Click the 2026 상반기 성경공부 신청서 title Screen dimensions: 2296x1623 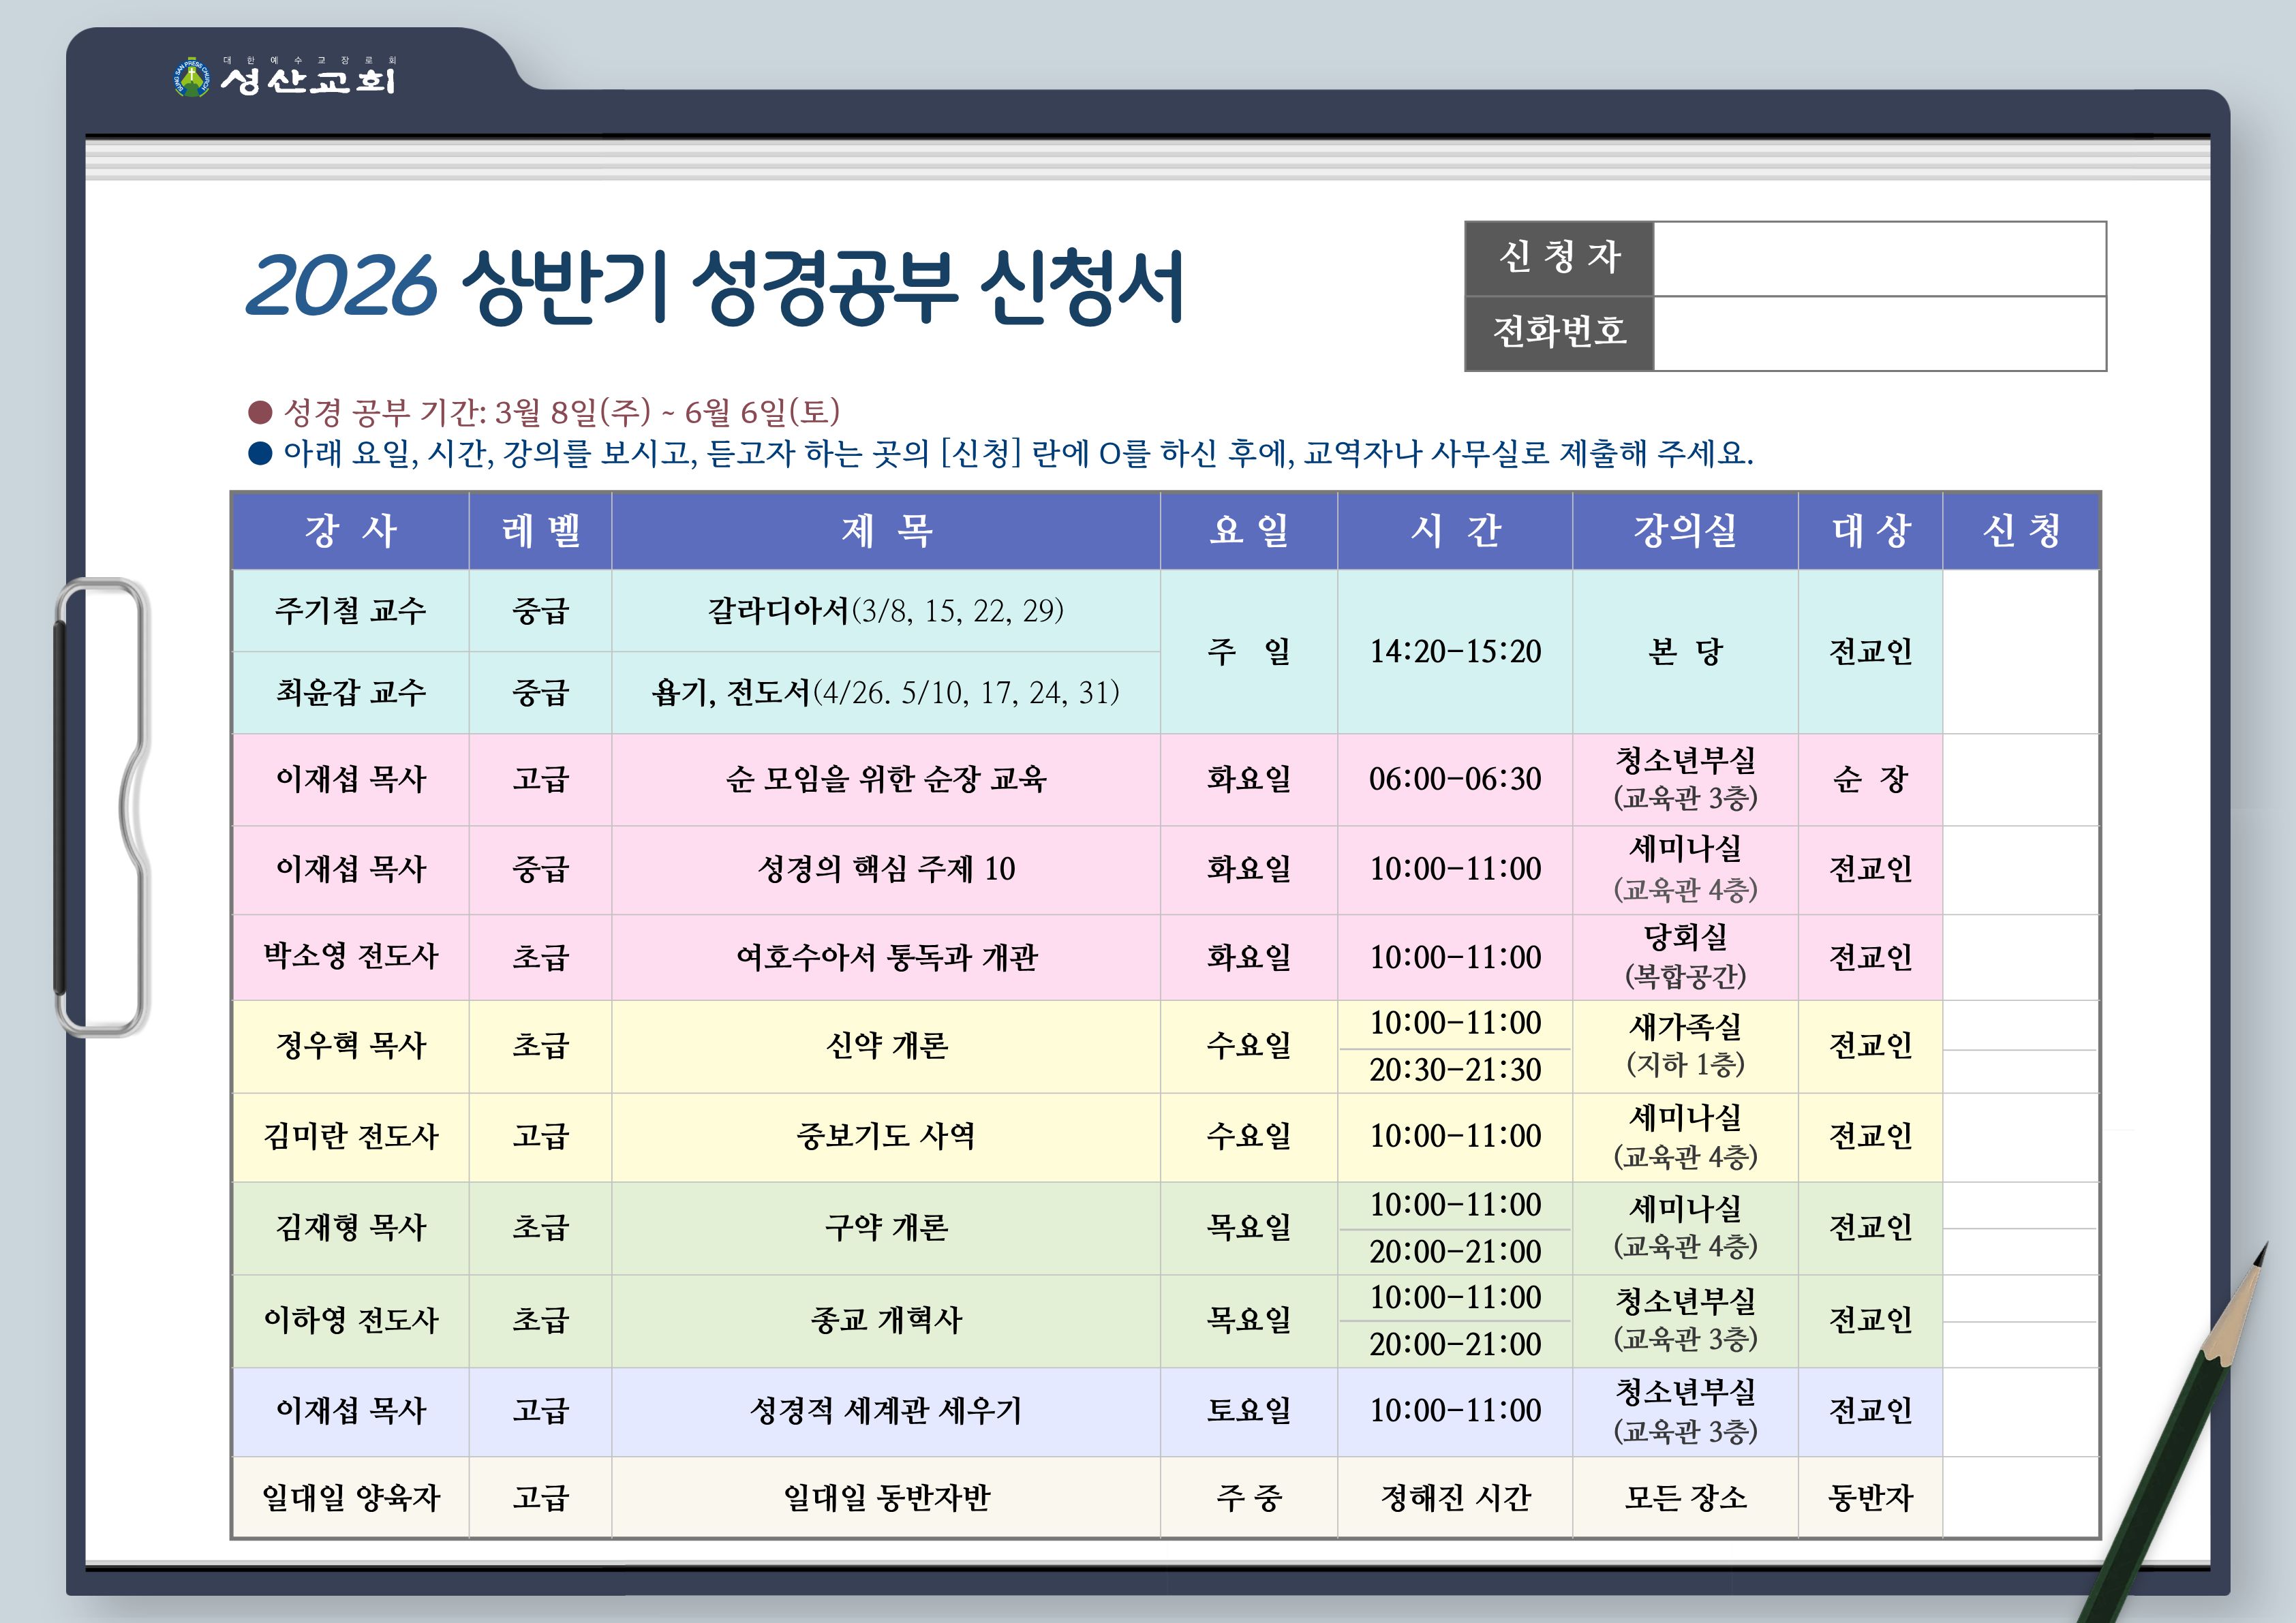pyautogui.click(x=714, y=288)
